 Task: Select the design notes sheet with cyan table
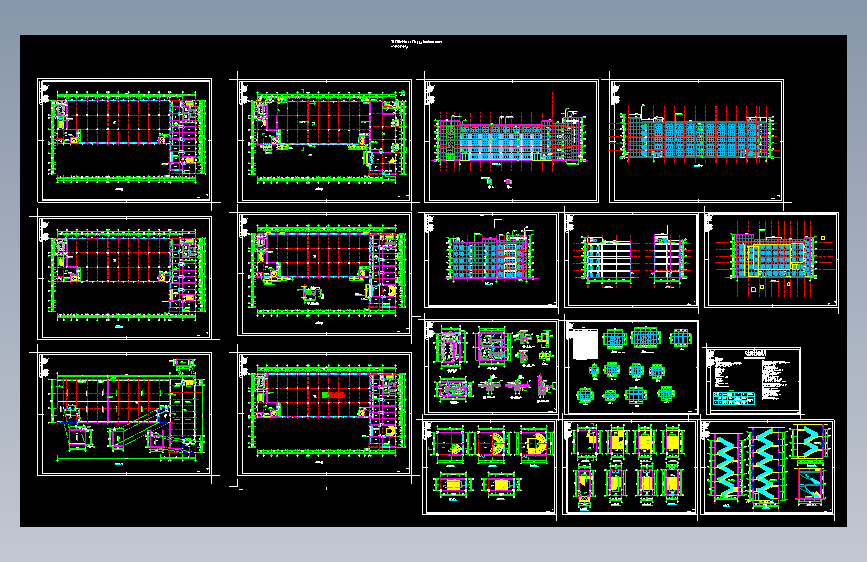(754, 381)
